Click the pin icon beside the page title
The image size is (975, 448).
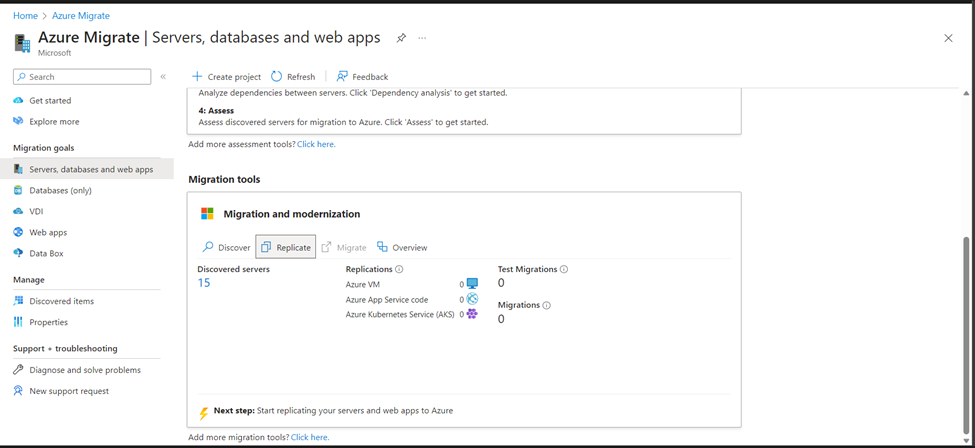point(401,38)
